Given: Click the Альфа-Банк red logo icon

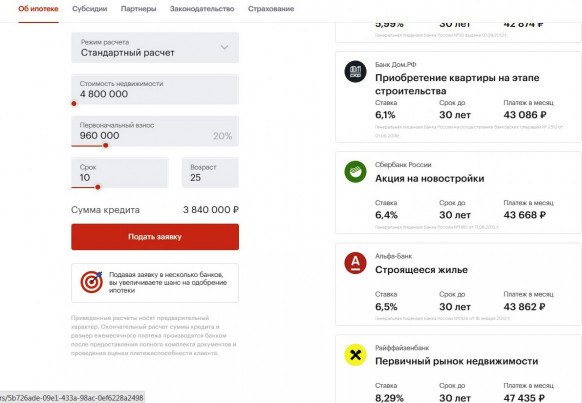Looking at the screenshot, I should pyautogui.click(x=355, y=263).
